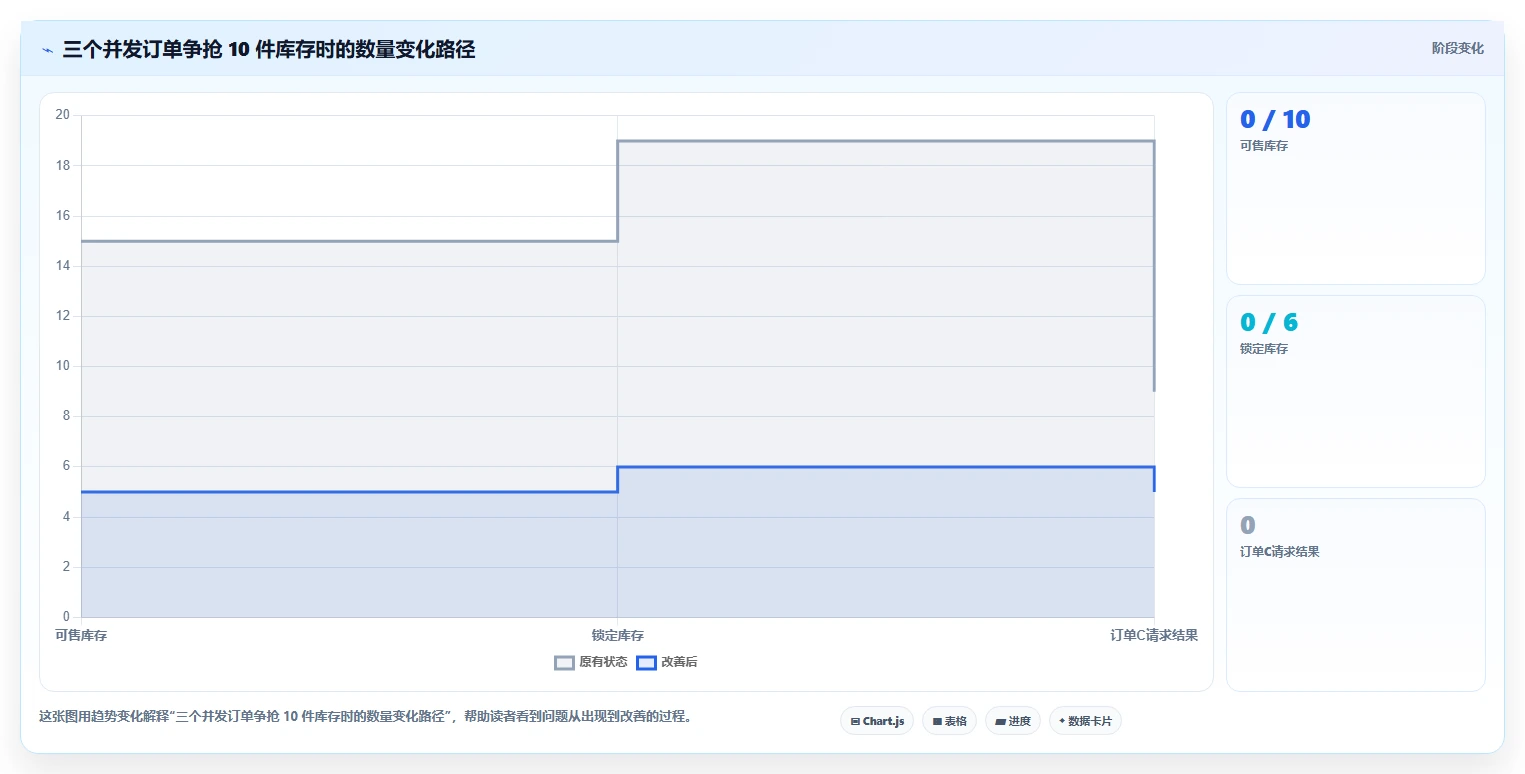Click the 锁定库存 x-axis label
The width and height of the screenshot is (1525, 774).
pyautogui.click(x=617, y=635)
